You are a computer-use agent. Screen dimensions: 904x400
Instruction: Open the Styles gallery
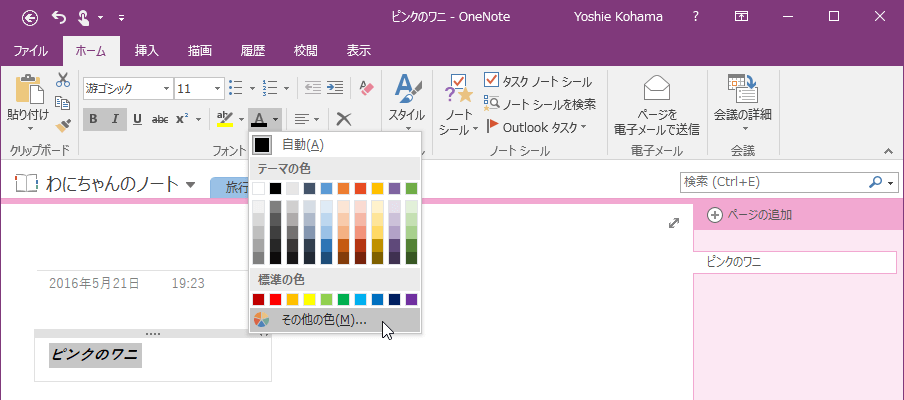[x=407, y=104]
